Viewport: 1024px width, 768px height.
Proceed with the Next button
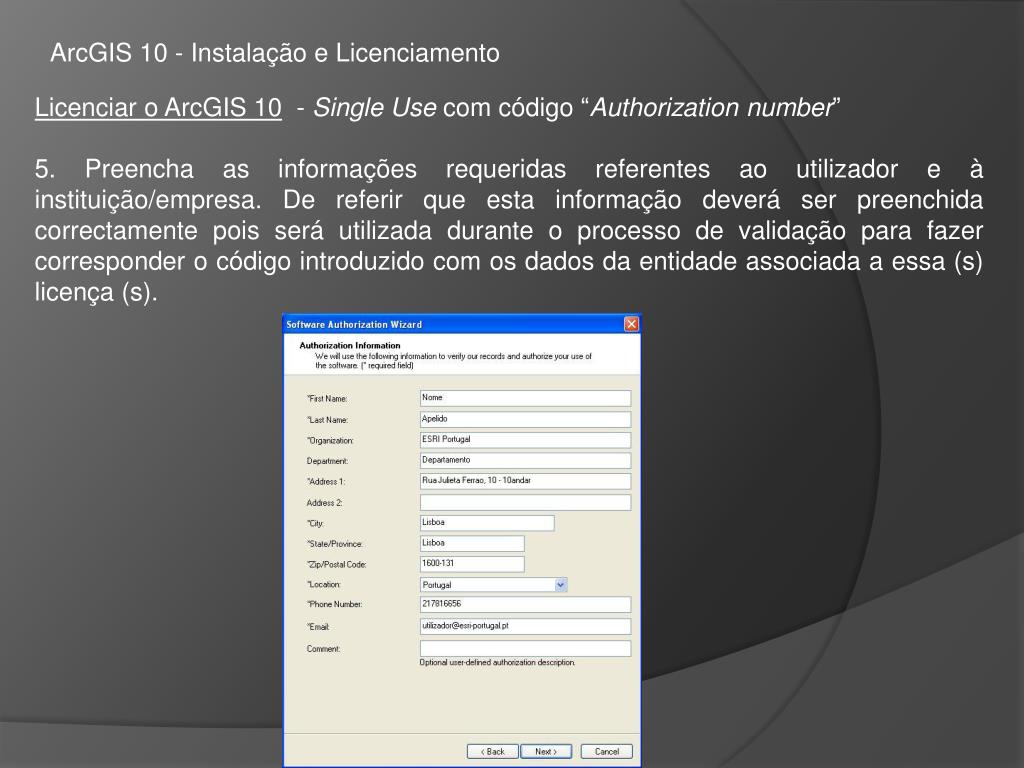[546, 752]
